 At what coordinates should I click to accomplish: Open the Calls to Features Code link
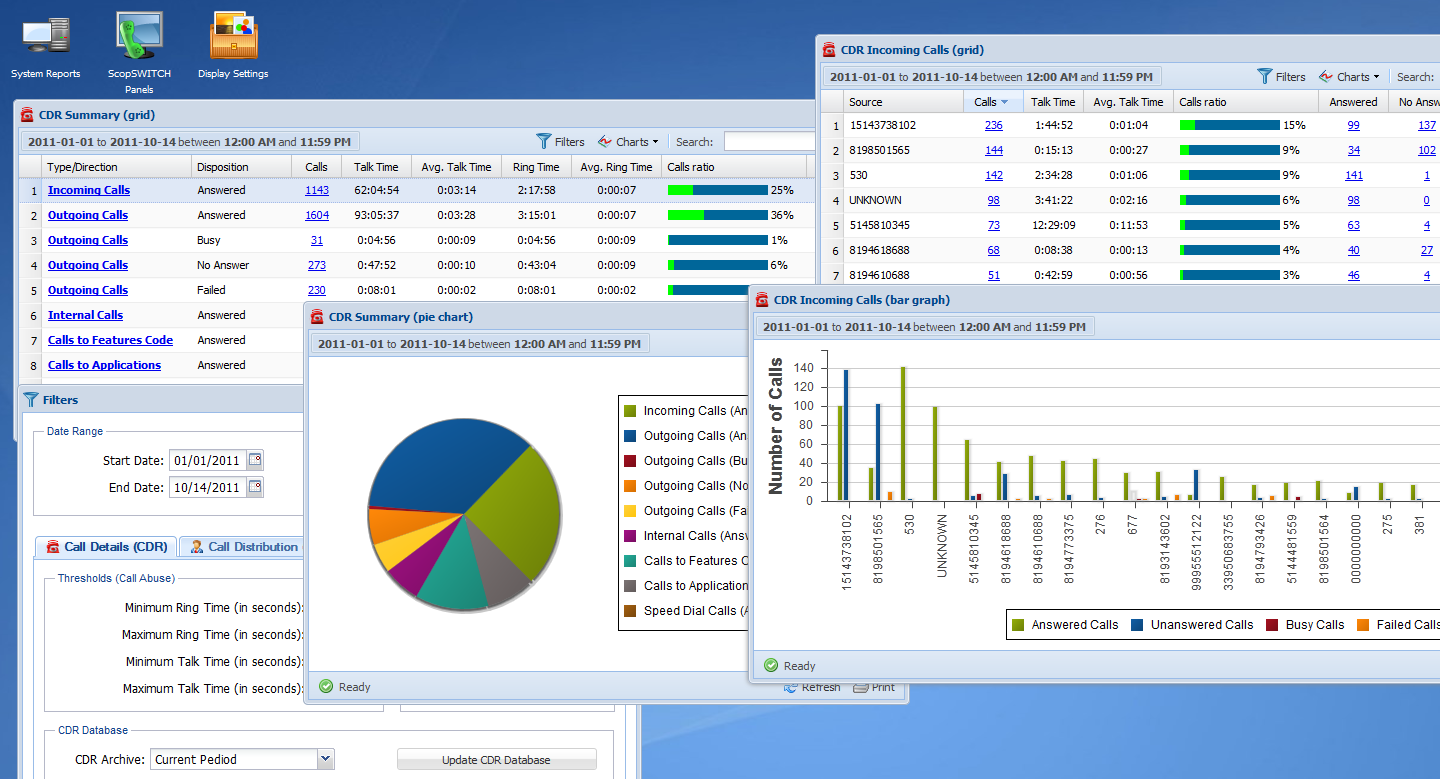click(110, 340)
